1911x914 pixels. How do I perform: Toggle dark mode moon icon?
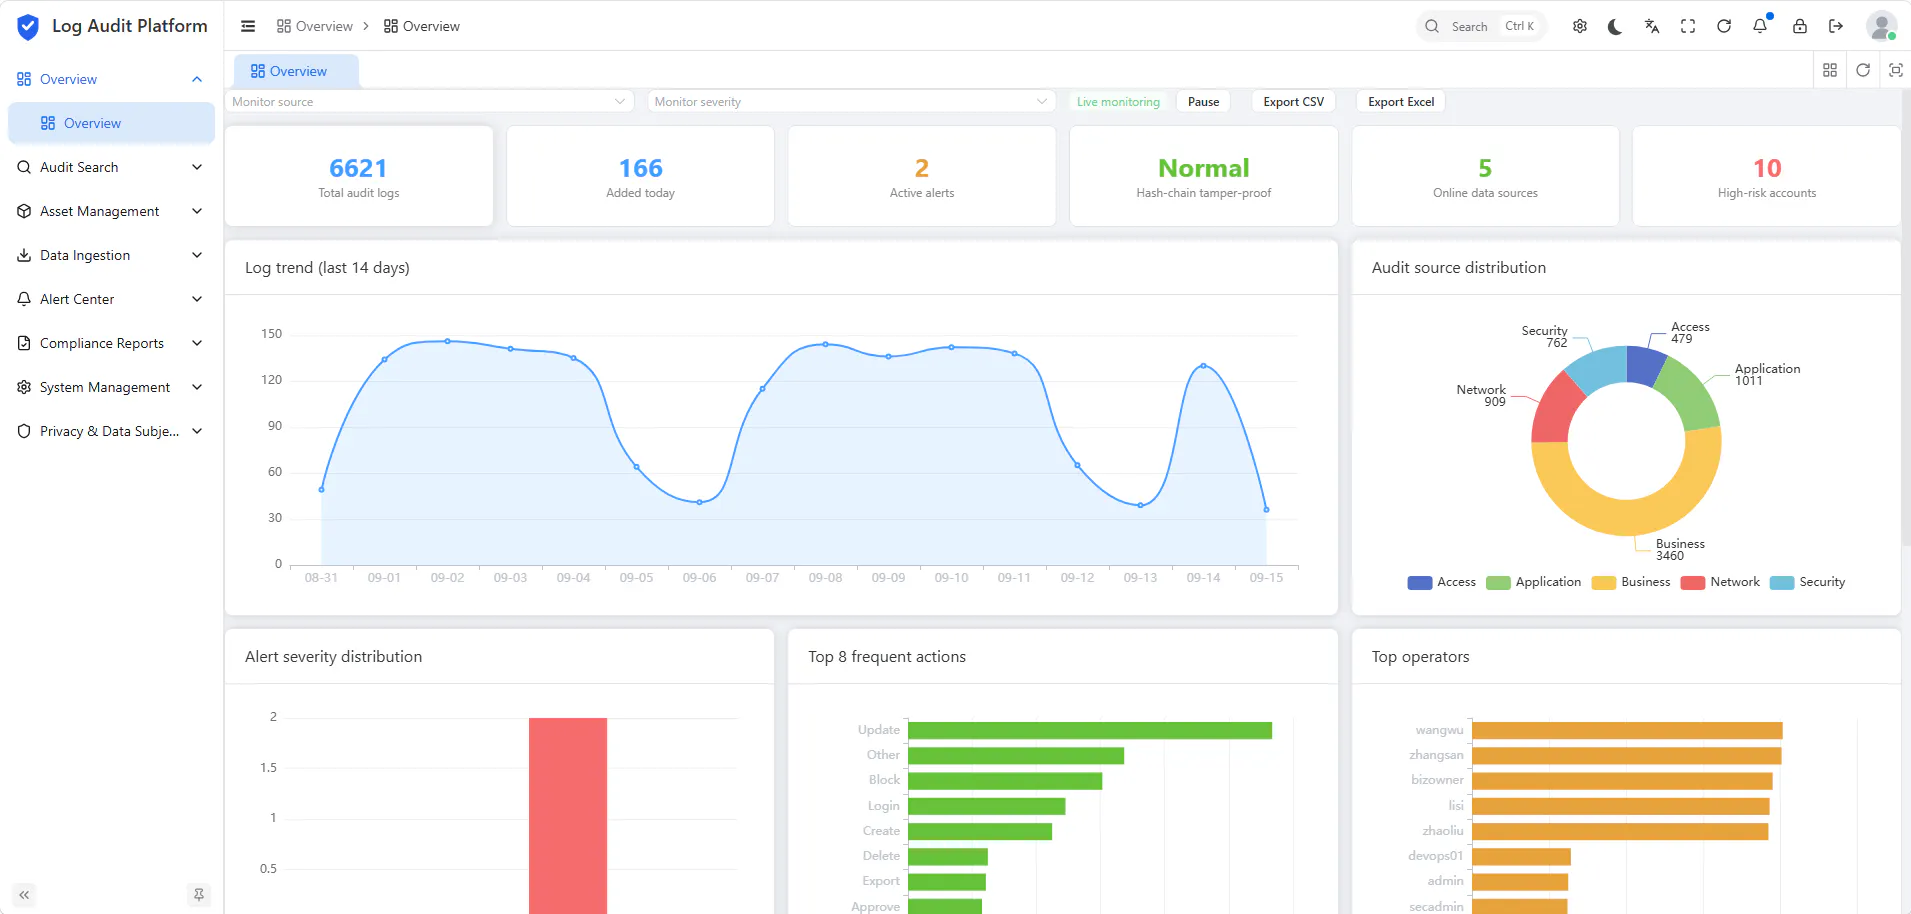(x=1615, y=26)
